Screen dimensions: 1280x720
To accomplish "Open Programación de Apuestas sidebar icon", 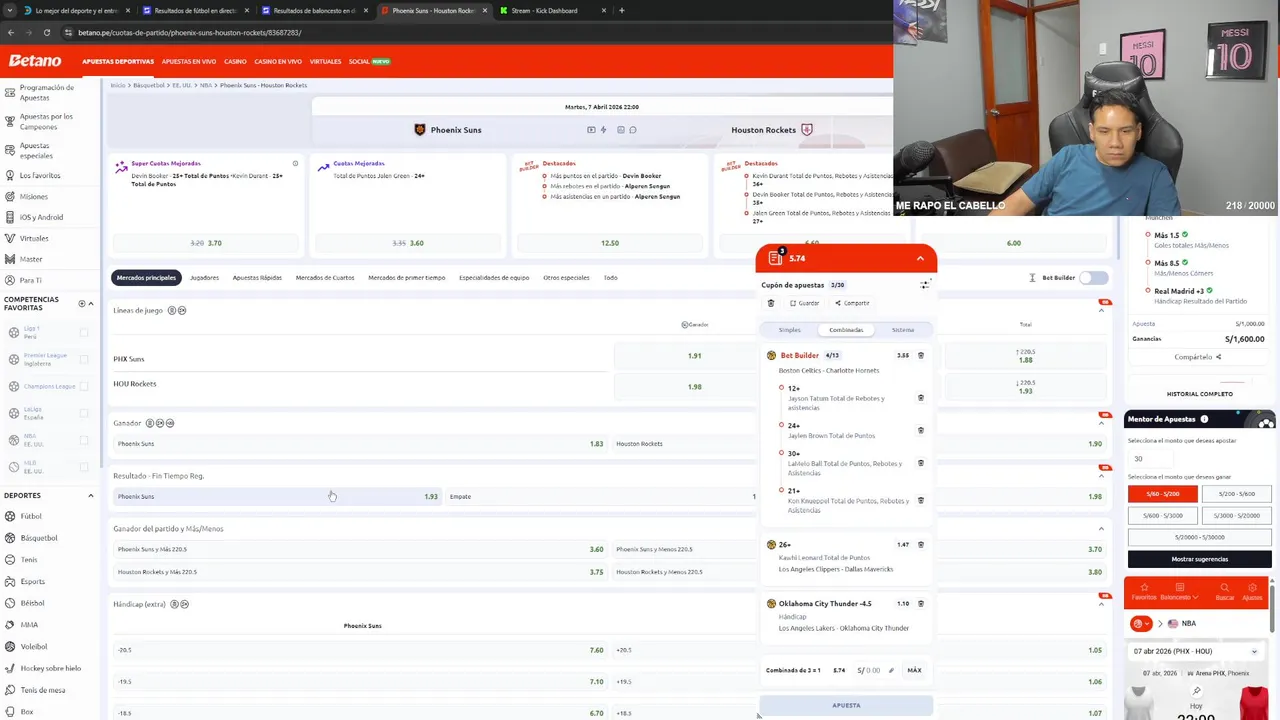I will [10, 92].
